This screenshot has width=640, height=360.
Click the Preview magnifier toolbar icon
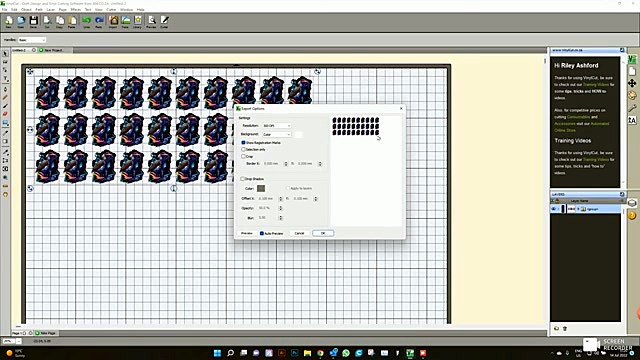click(x=151, y=22)
